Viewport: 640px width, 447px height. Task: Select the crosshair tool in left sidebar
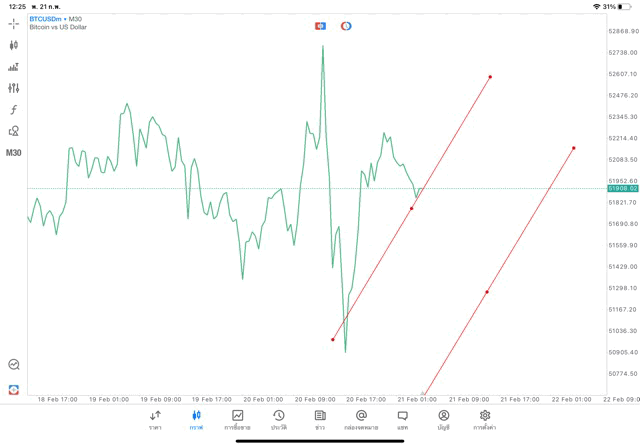[x=14, y=23]
